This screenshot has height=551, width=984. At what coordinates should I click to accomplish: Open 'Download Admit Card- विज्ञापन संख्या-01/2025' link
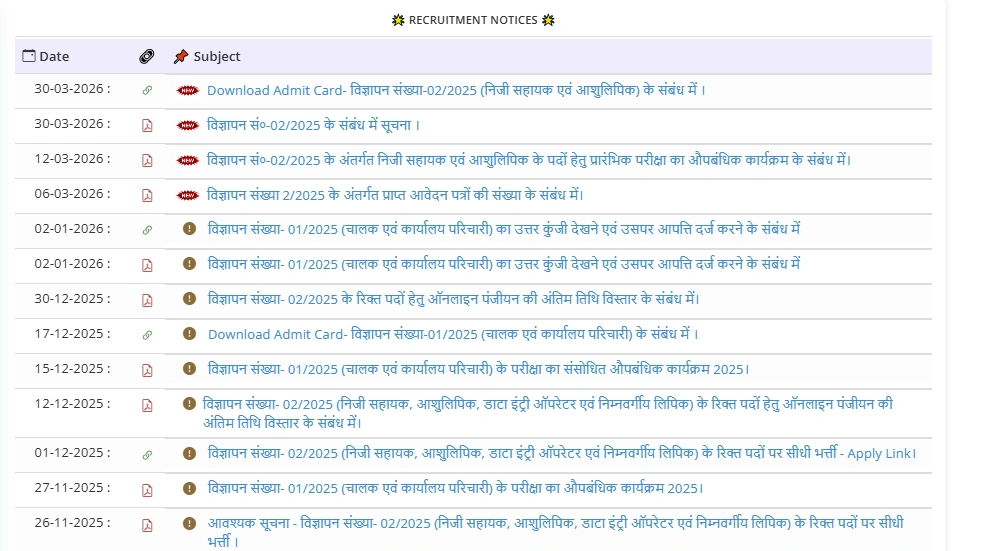(x=453, y=334)
